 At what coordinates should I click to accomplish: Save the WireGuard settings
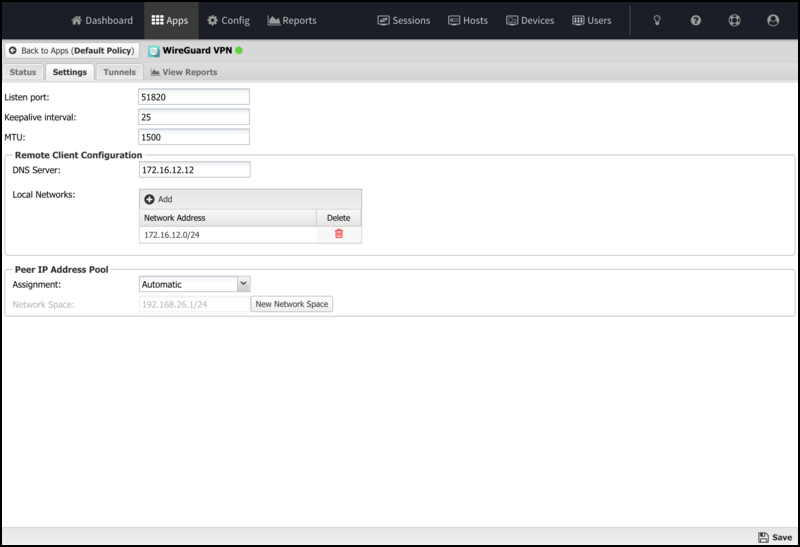(775, 537)
